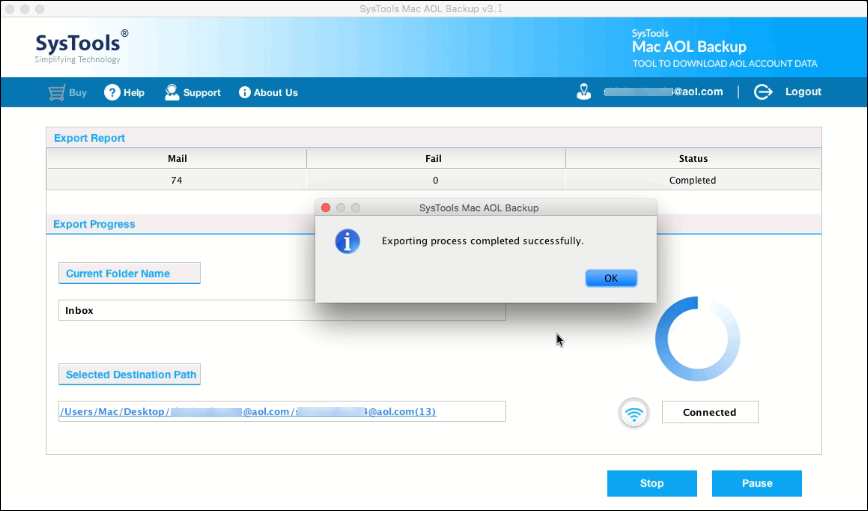This screenshot has height=511, width=868.
Task: Select the Mail column header
Action: click(x=177, y=158)
